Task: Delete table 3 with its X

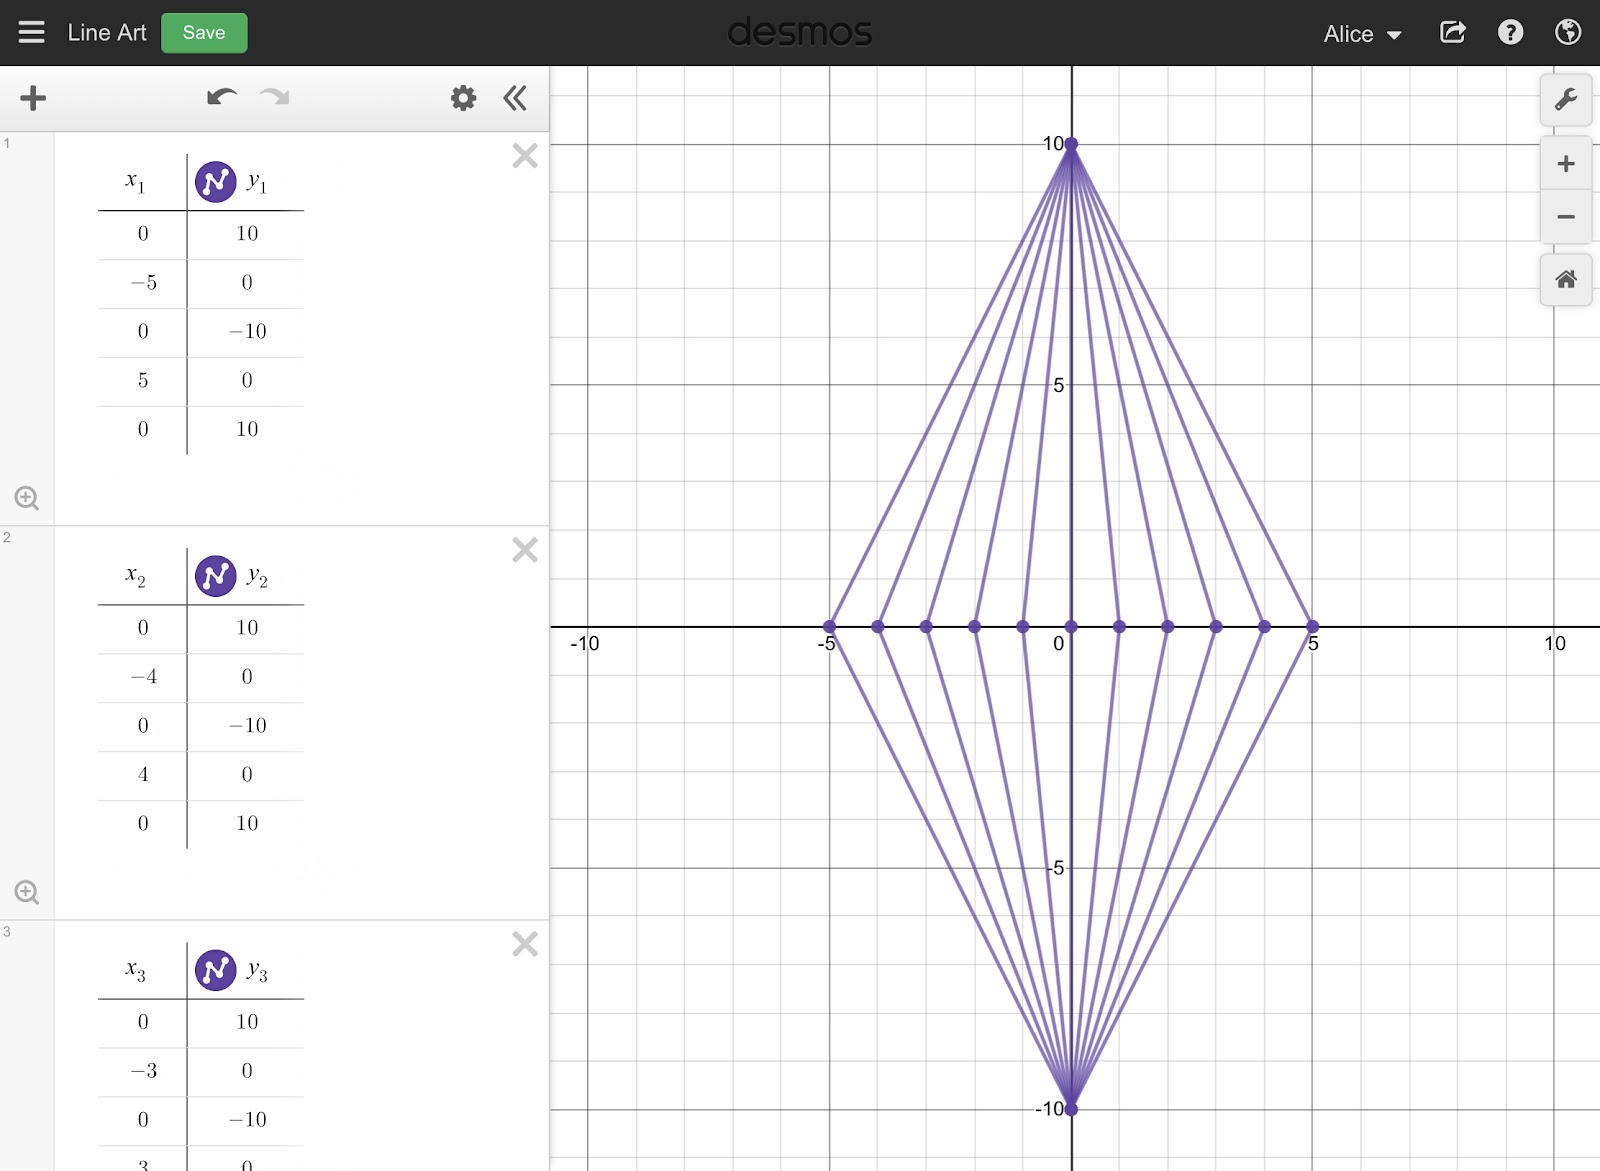Action: (x=525, y=943)
